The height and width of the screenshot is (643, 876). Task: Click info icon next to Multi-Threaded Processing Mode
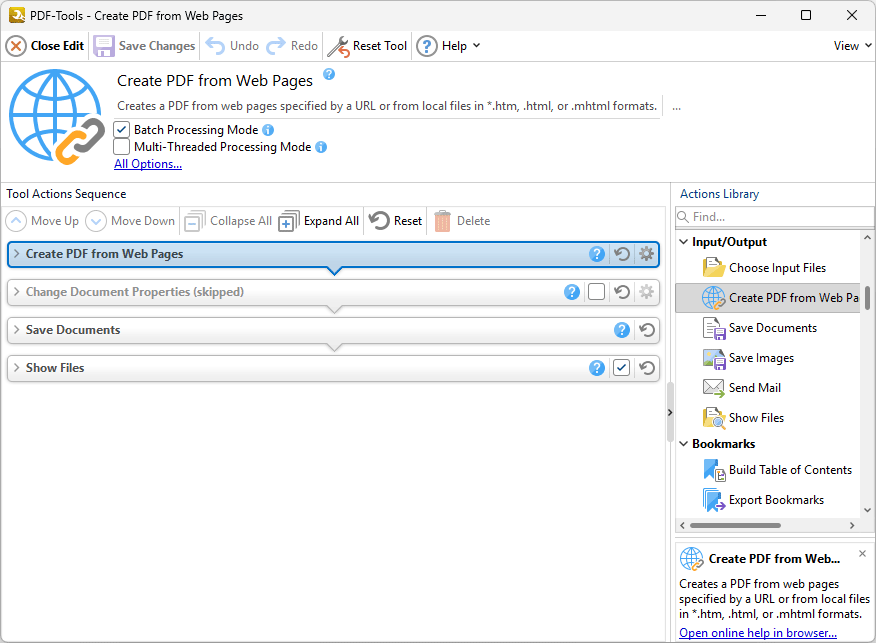point(321,147)
